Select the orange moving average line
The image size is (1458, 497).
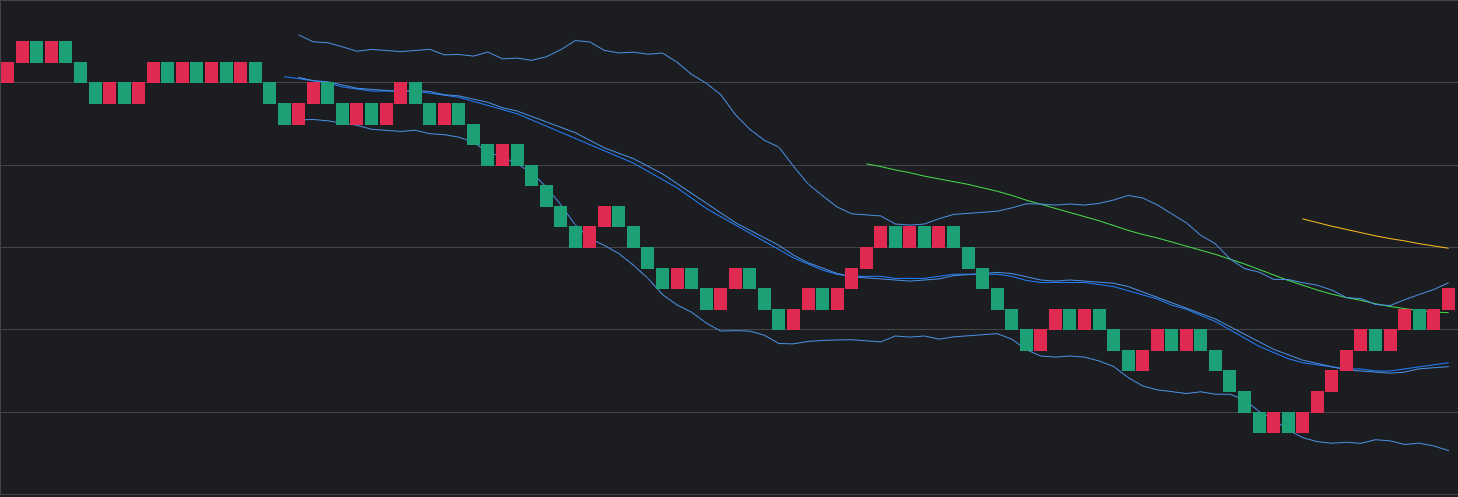[1375, 234]
